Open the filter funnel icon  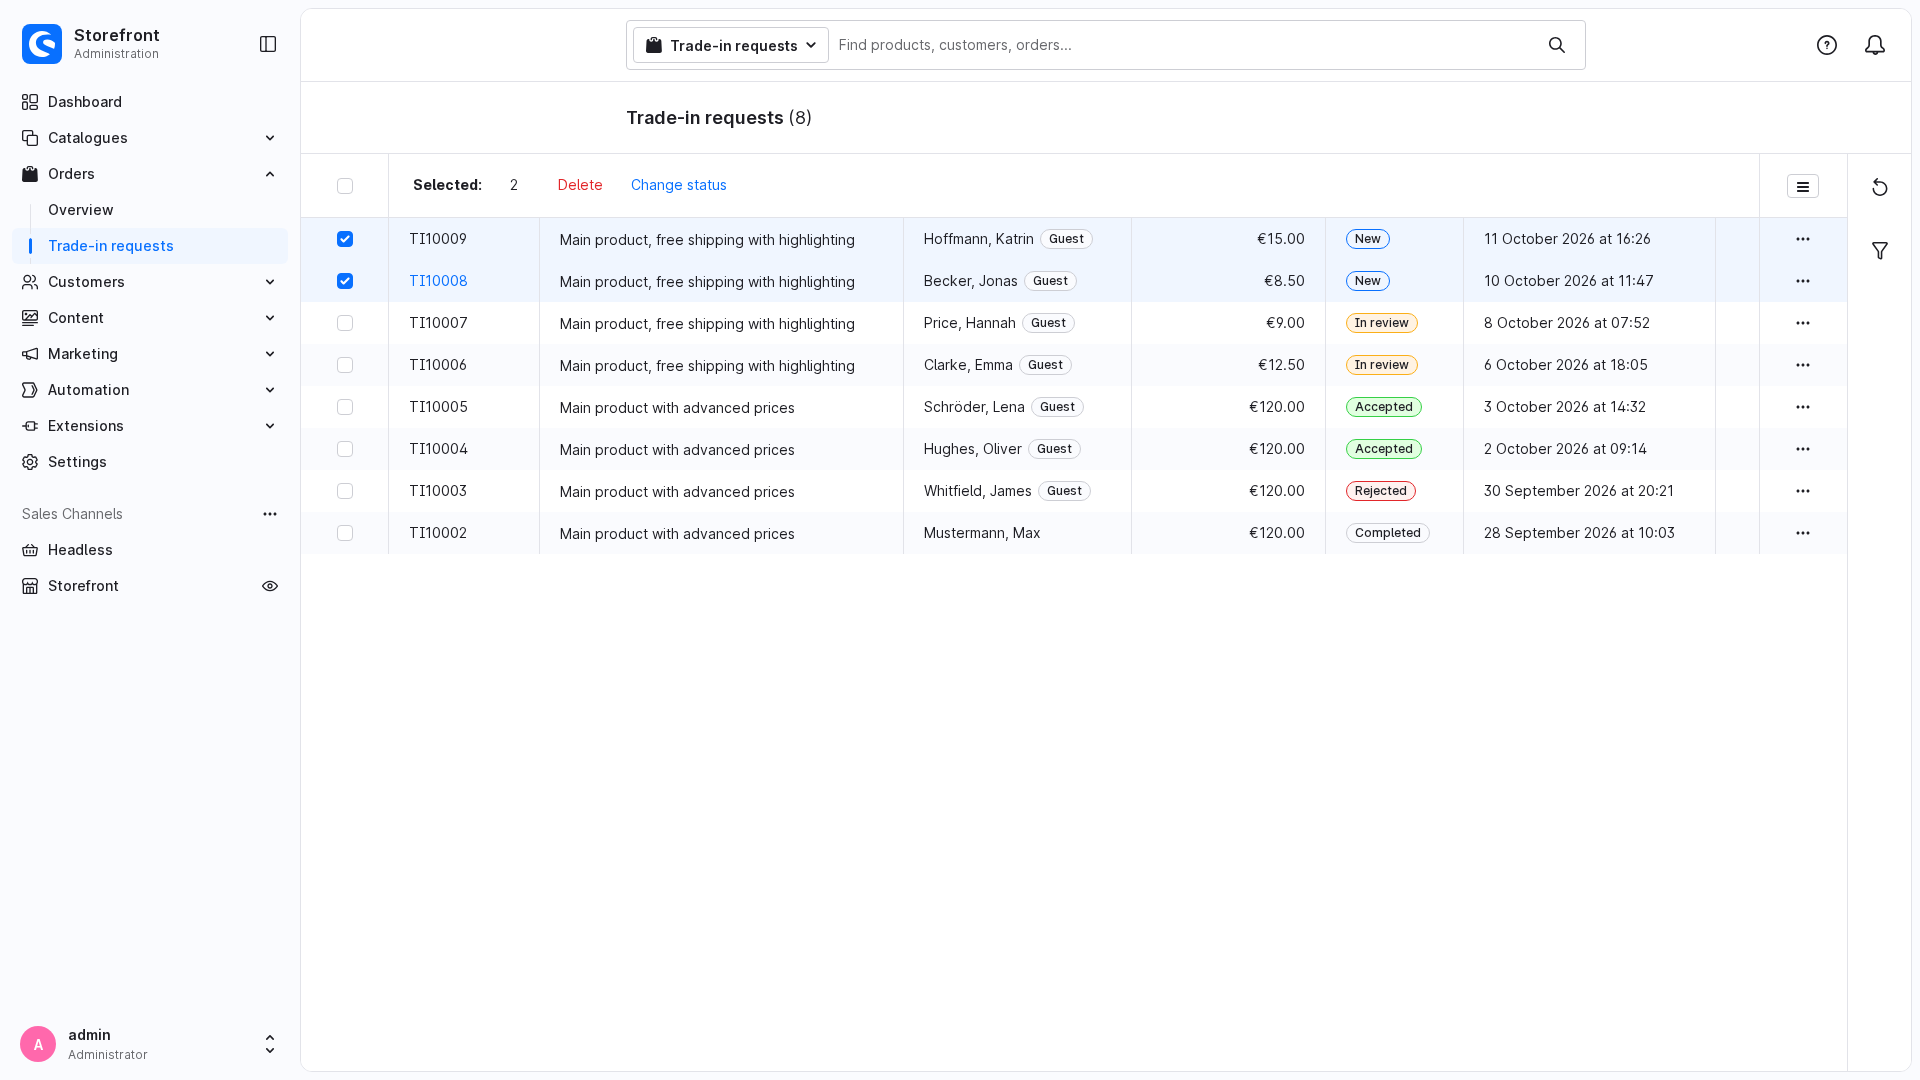click(1880, 250)
